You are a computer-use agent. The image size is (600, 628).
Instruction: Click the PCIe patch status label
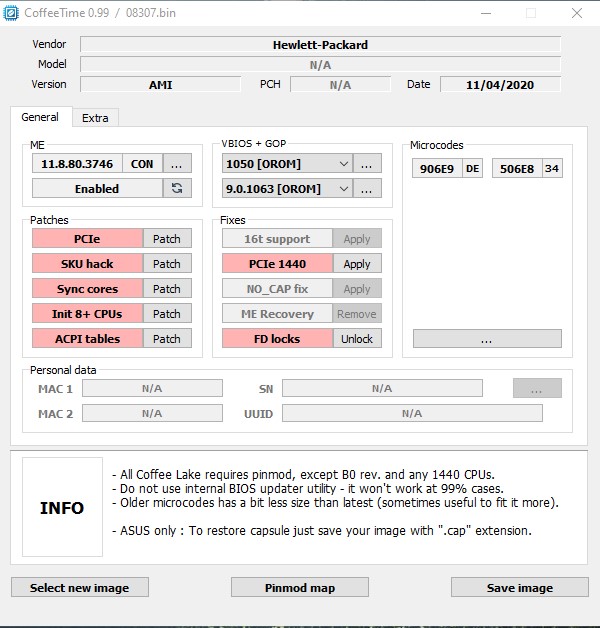point(87,239)
